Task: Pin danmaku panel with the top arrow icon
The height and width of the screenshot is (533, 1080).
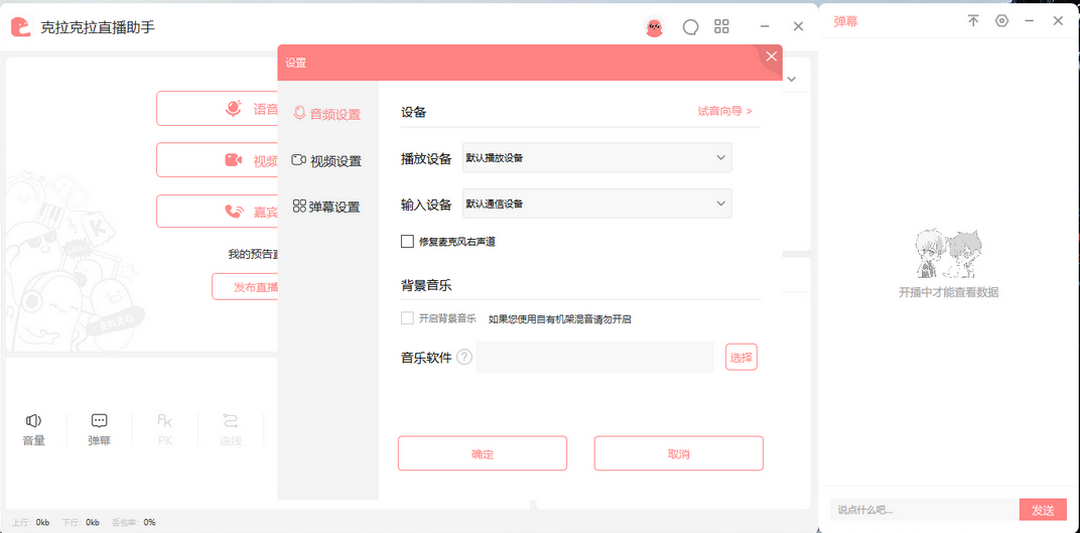Action: (973, 21)
